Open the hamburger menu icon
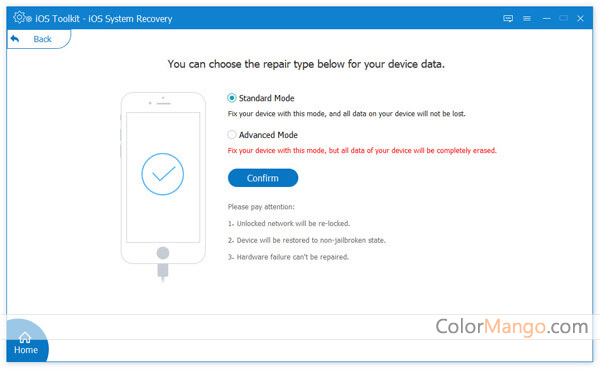600x369 pixels. click(527, 18)
